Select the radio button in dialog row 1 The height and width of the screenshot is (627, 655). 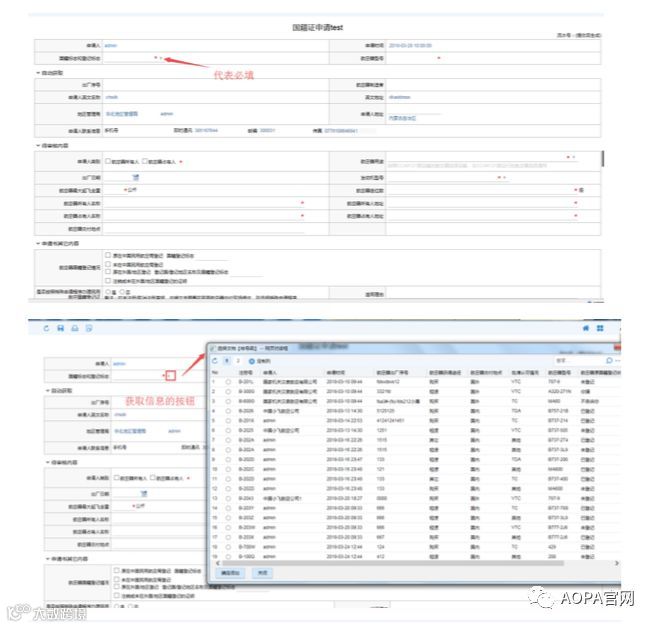[x=228, y=382]
